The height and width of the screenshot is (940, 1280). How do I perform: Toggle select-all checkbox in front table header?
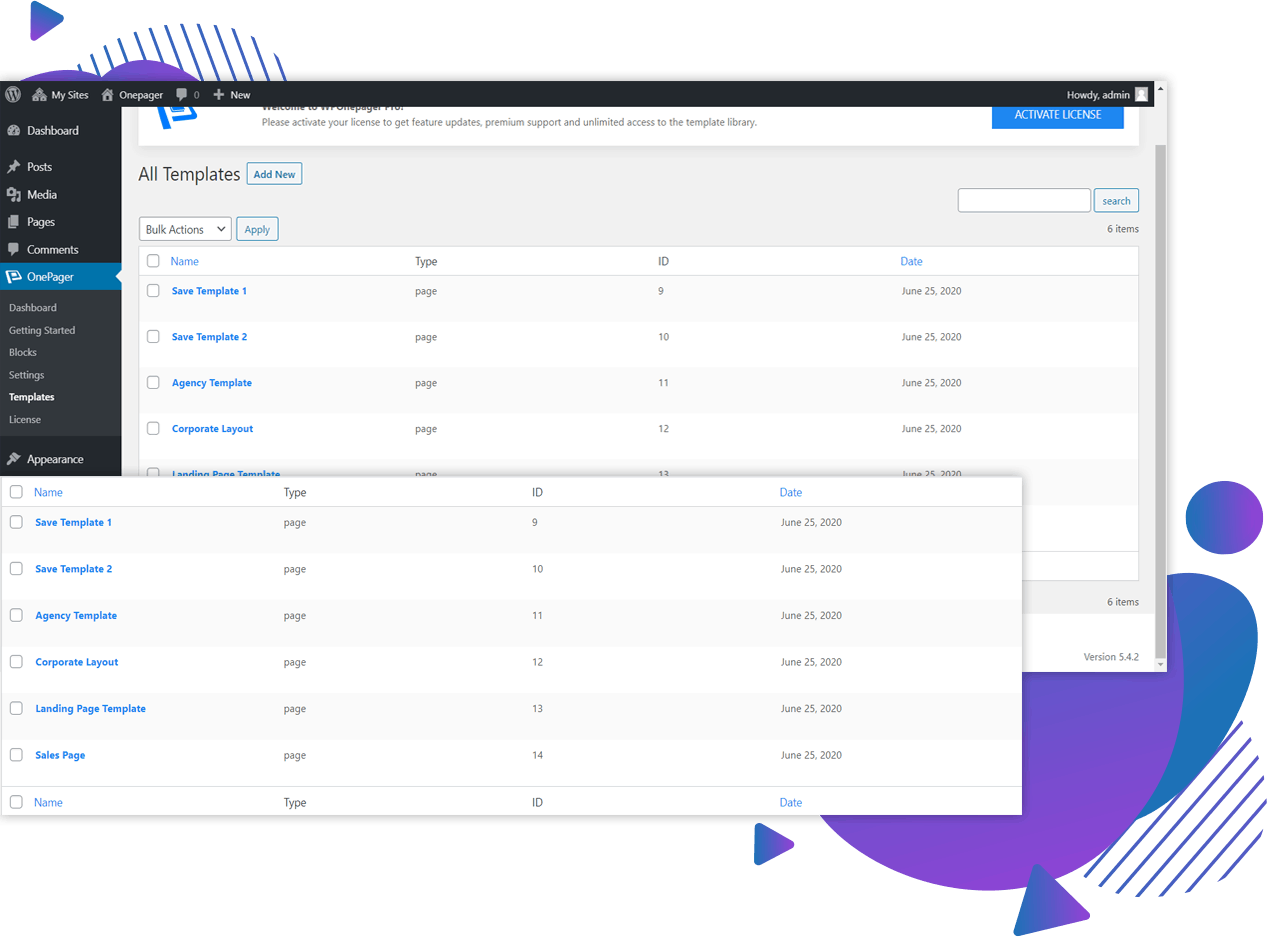[16, 492]
